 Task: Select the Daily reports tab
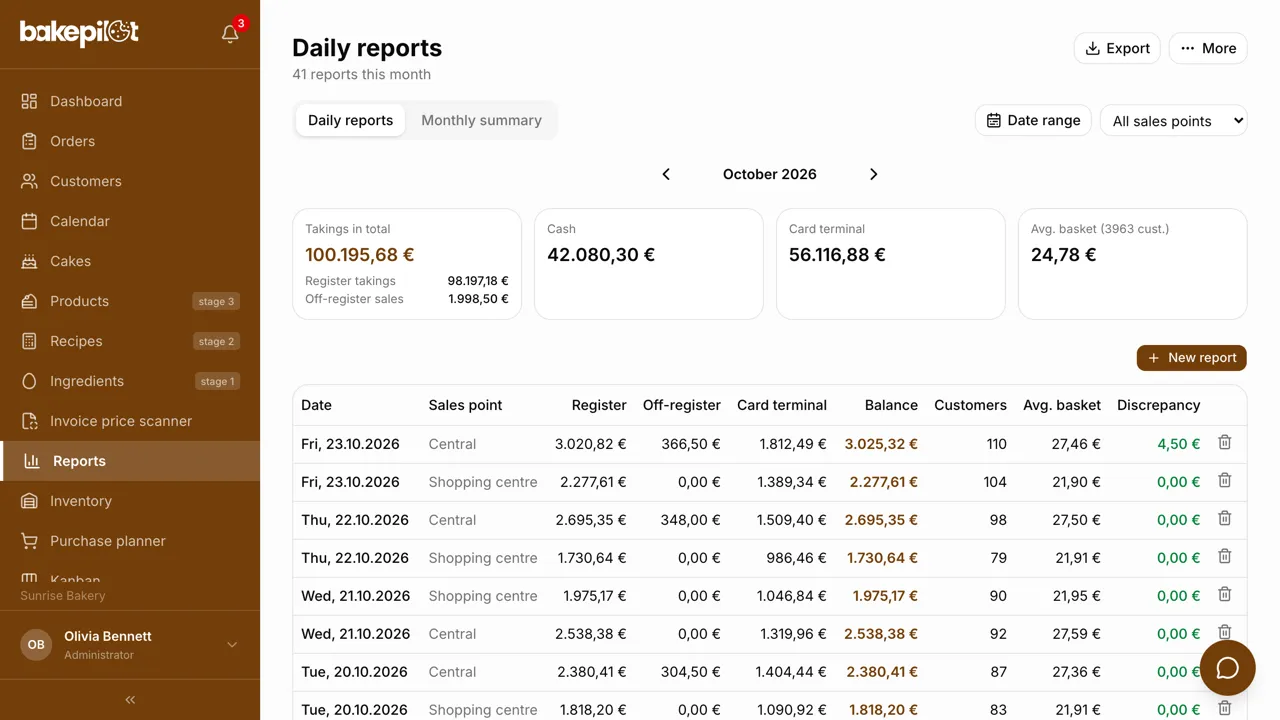click(350, 120)
